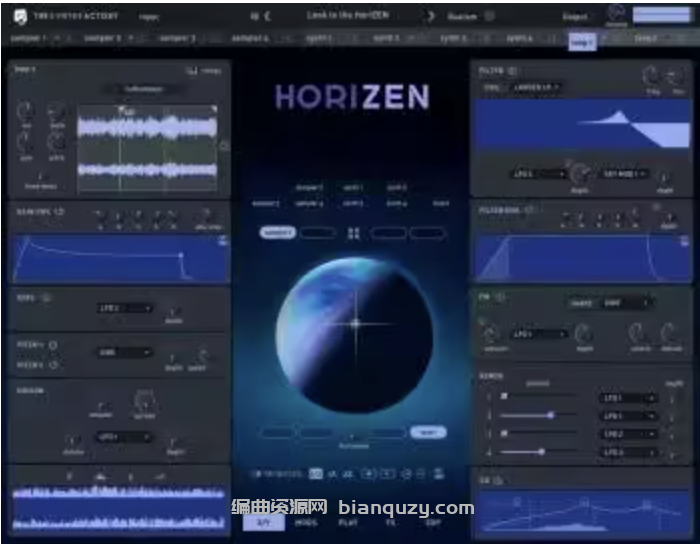Screen dimensions: 700x544
Task: Click the filter frequency knob
Action: [x=651, y=76]
